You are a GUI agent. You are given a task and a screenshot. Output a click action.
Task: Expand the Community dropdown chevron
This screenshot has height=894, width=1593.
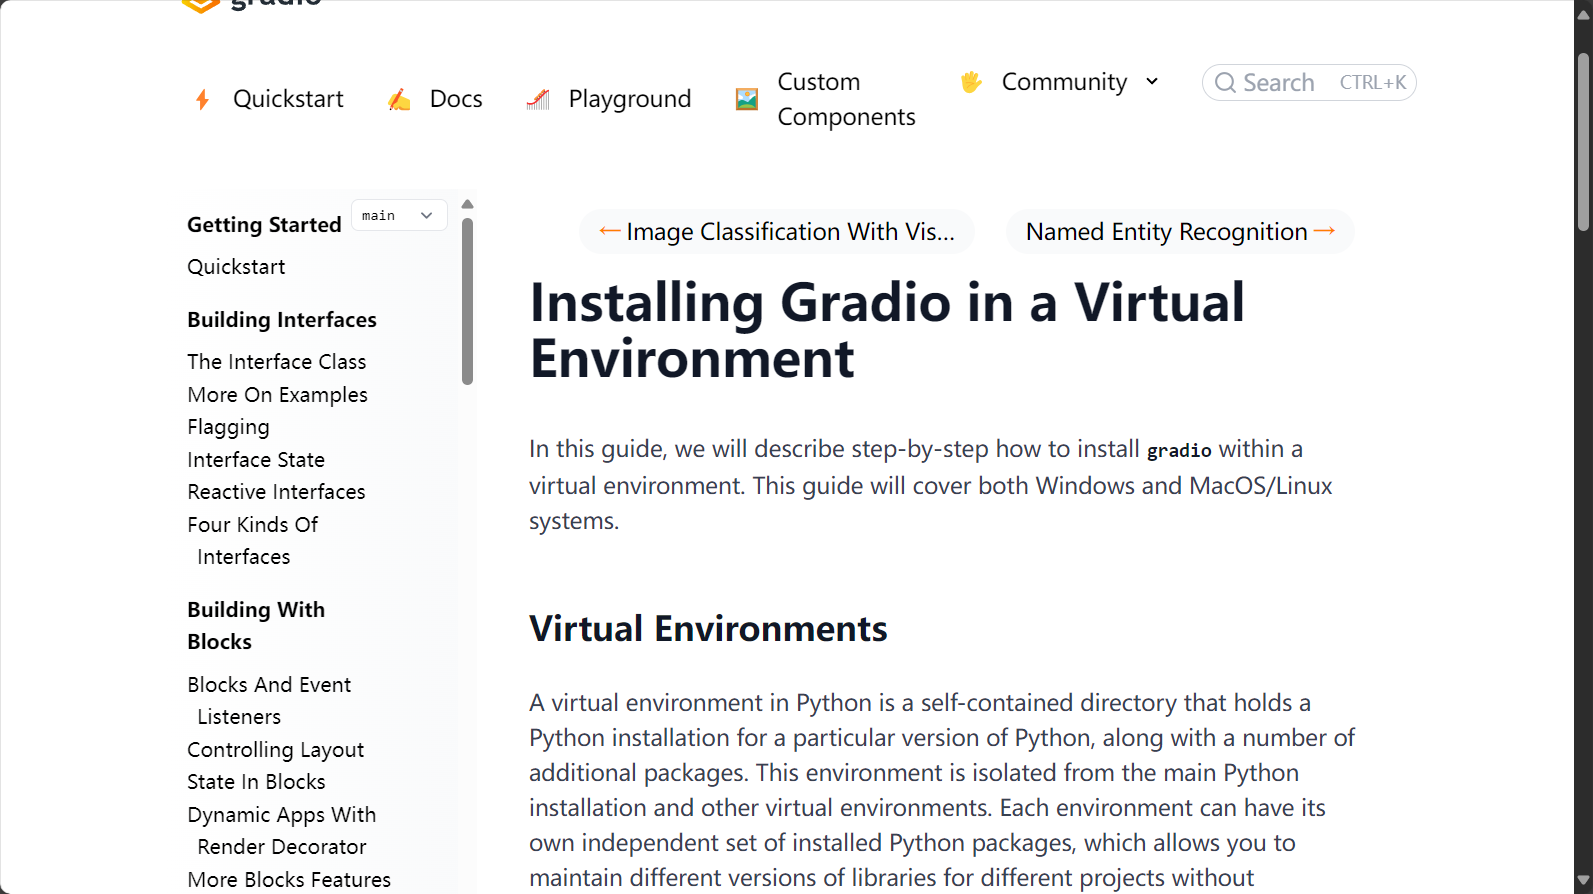click(1152, 82)
